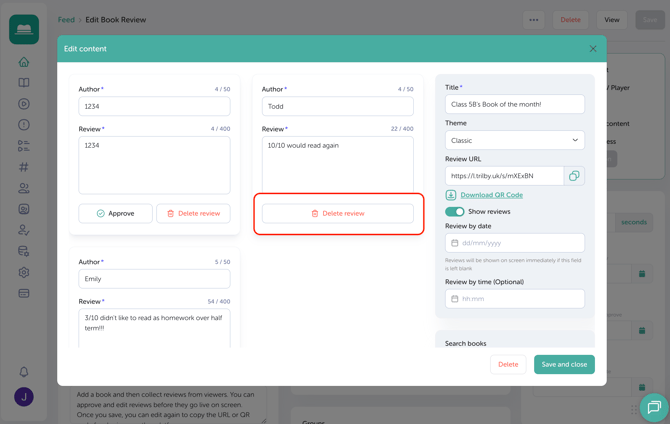670x424 pixels.
Task: Follow the Download QR Code link
Action: click(491, 195)
